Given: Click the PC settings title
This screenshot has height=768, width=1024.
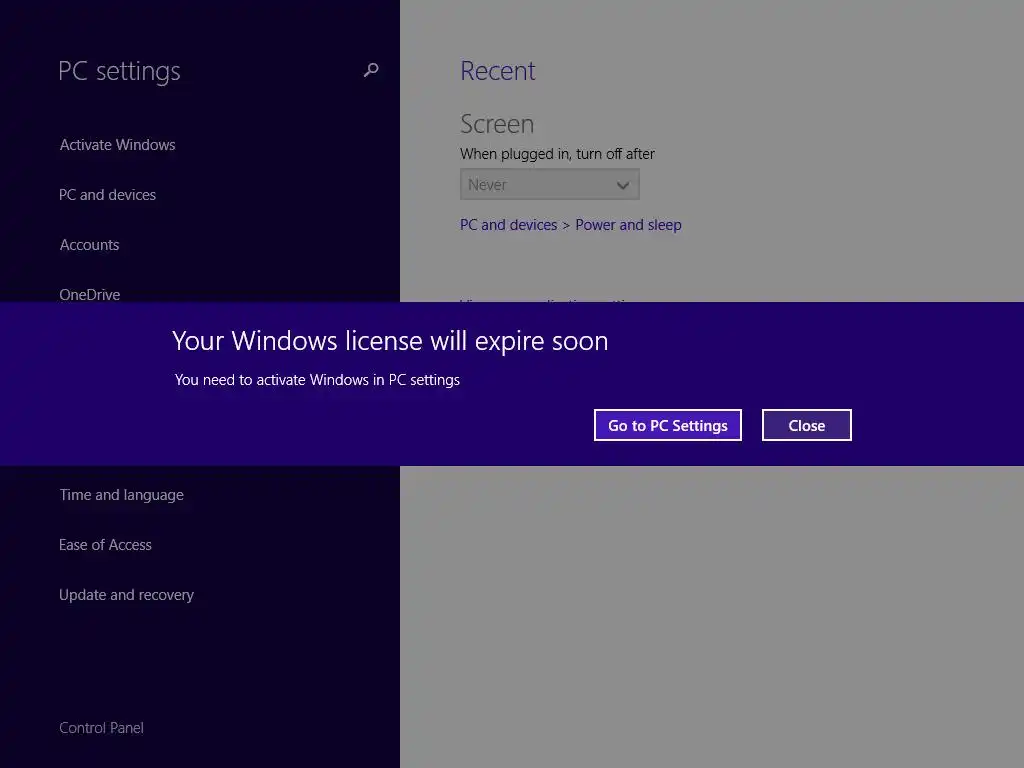Looking at the screenshot, I should coord(119,71).
